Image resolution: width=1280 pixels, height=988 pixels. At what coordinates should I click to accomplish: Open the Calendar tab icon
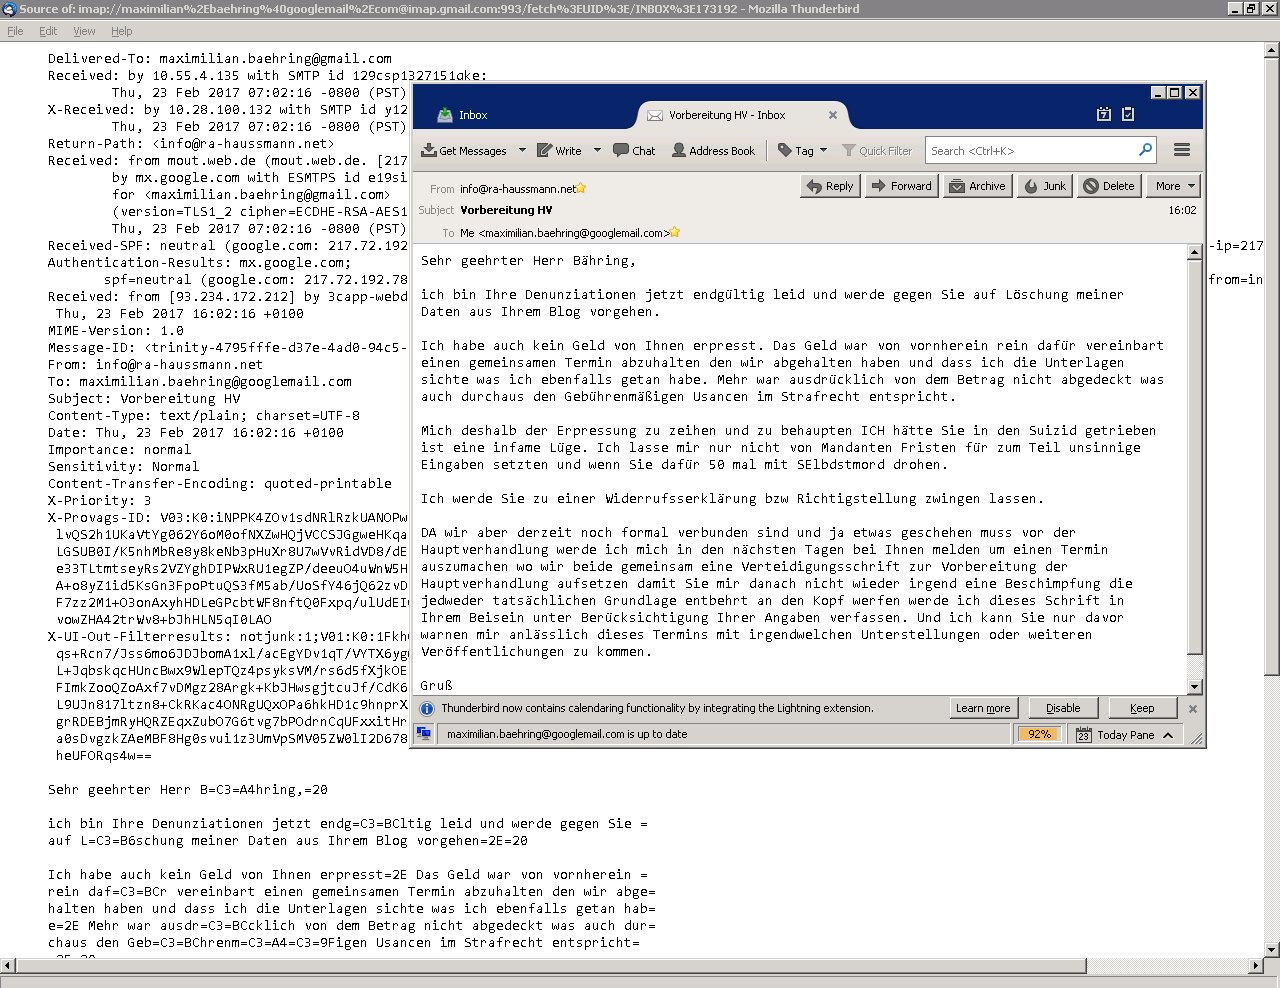click(1104, 114)
